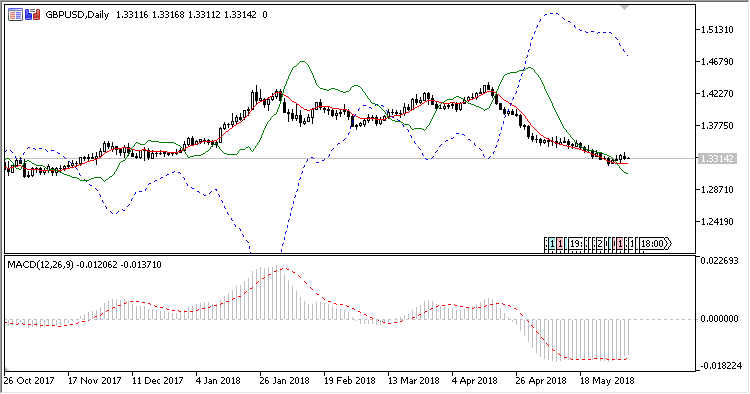
Task: Click the 26 Jan 2018 date label
Action: click(x=284, y=381)
